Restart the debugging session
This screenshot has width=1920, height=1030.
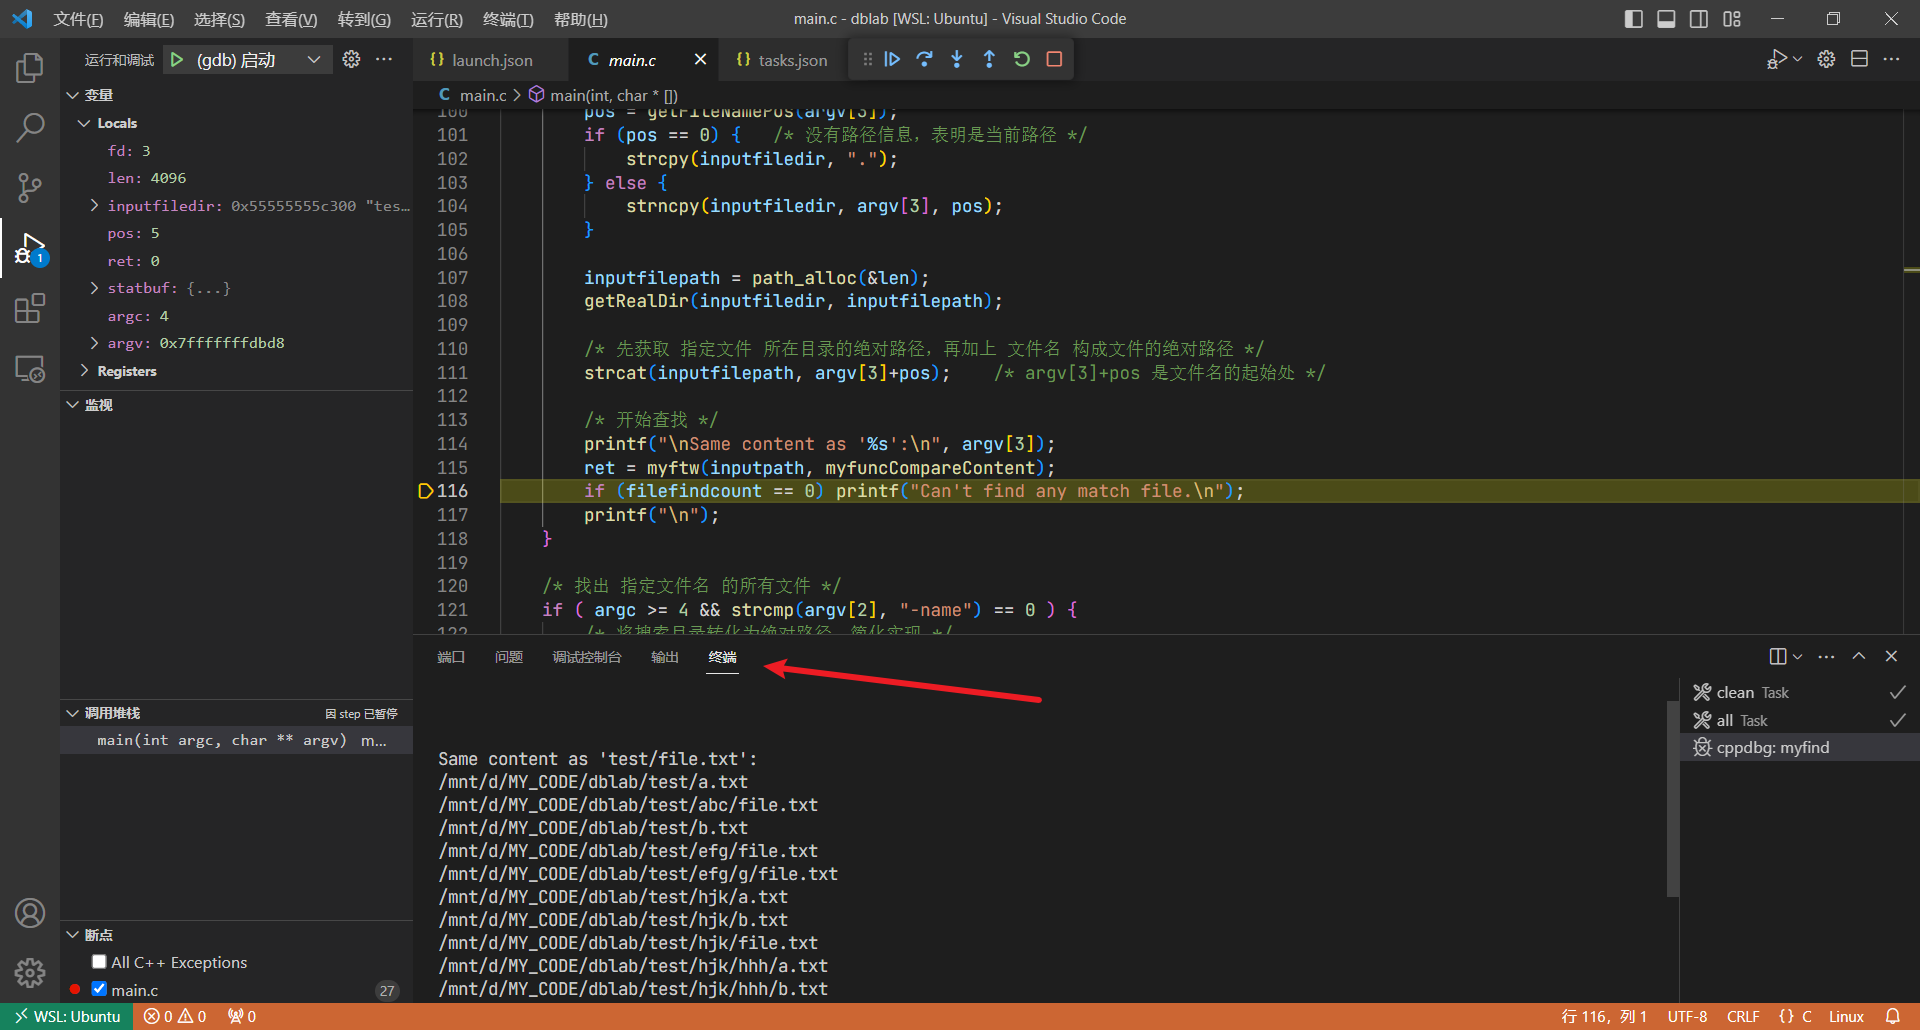pyautogui.click(x=1021, y=60)
